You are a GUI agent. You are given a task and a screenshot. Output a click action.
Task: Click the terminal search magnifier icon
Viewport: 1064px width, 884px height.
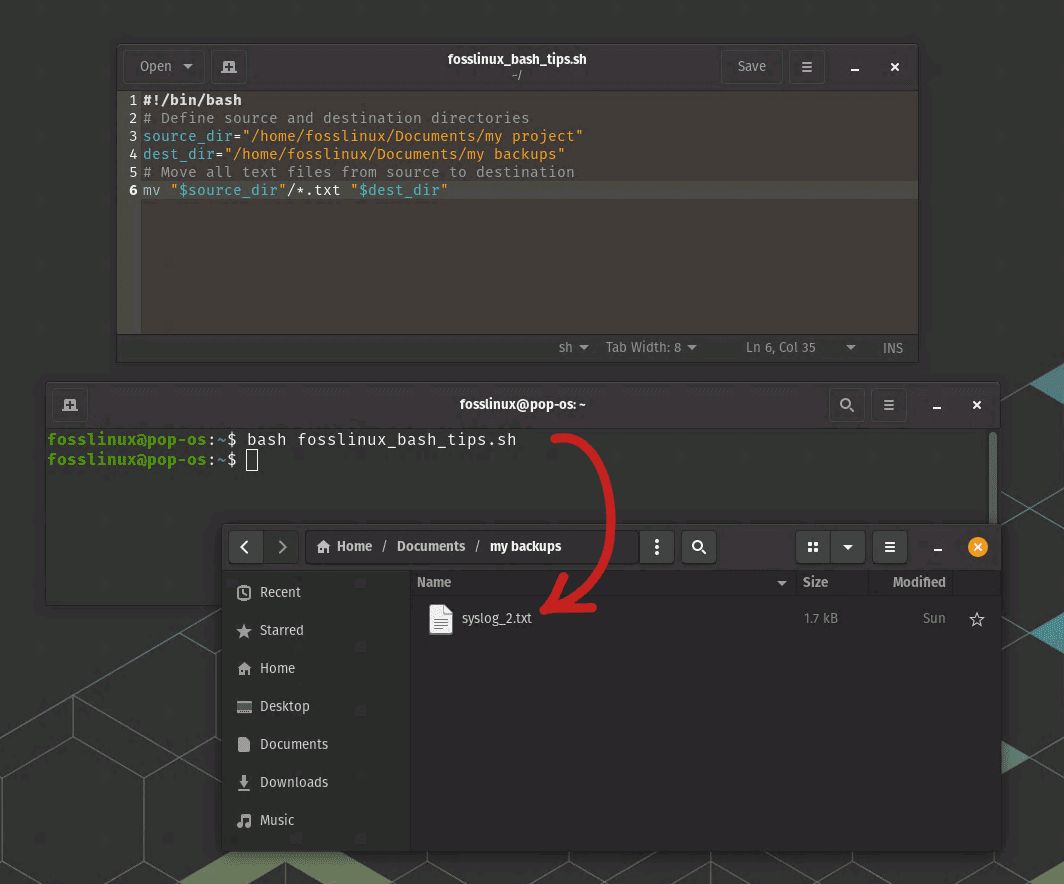[x=847, y=405]
